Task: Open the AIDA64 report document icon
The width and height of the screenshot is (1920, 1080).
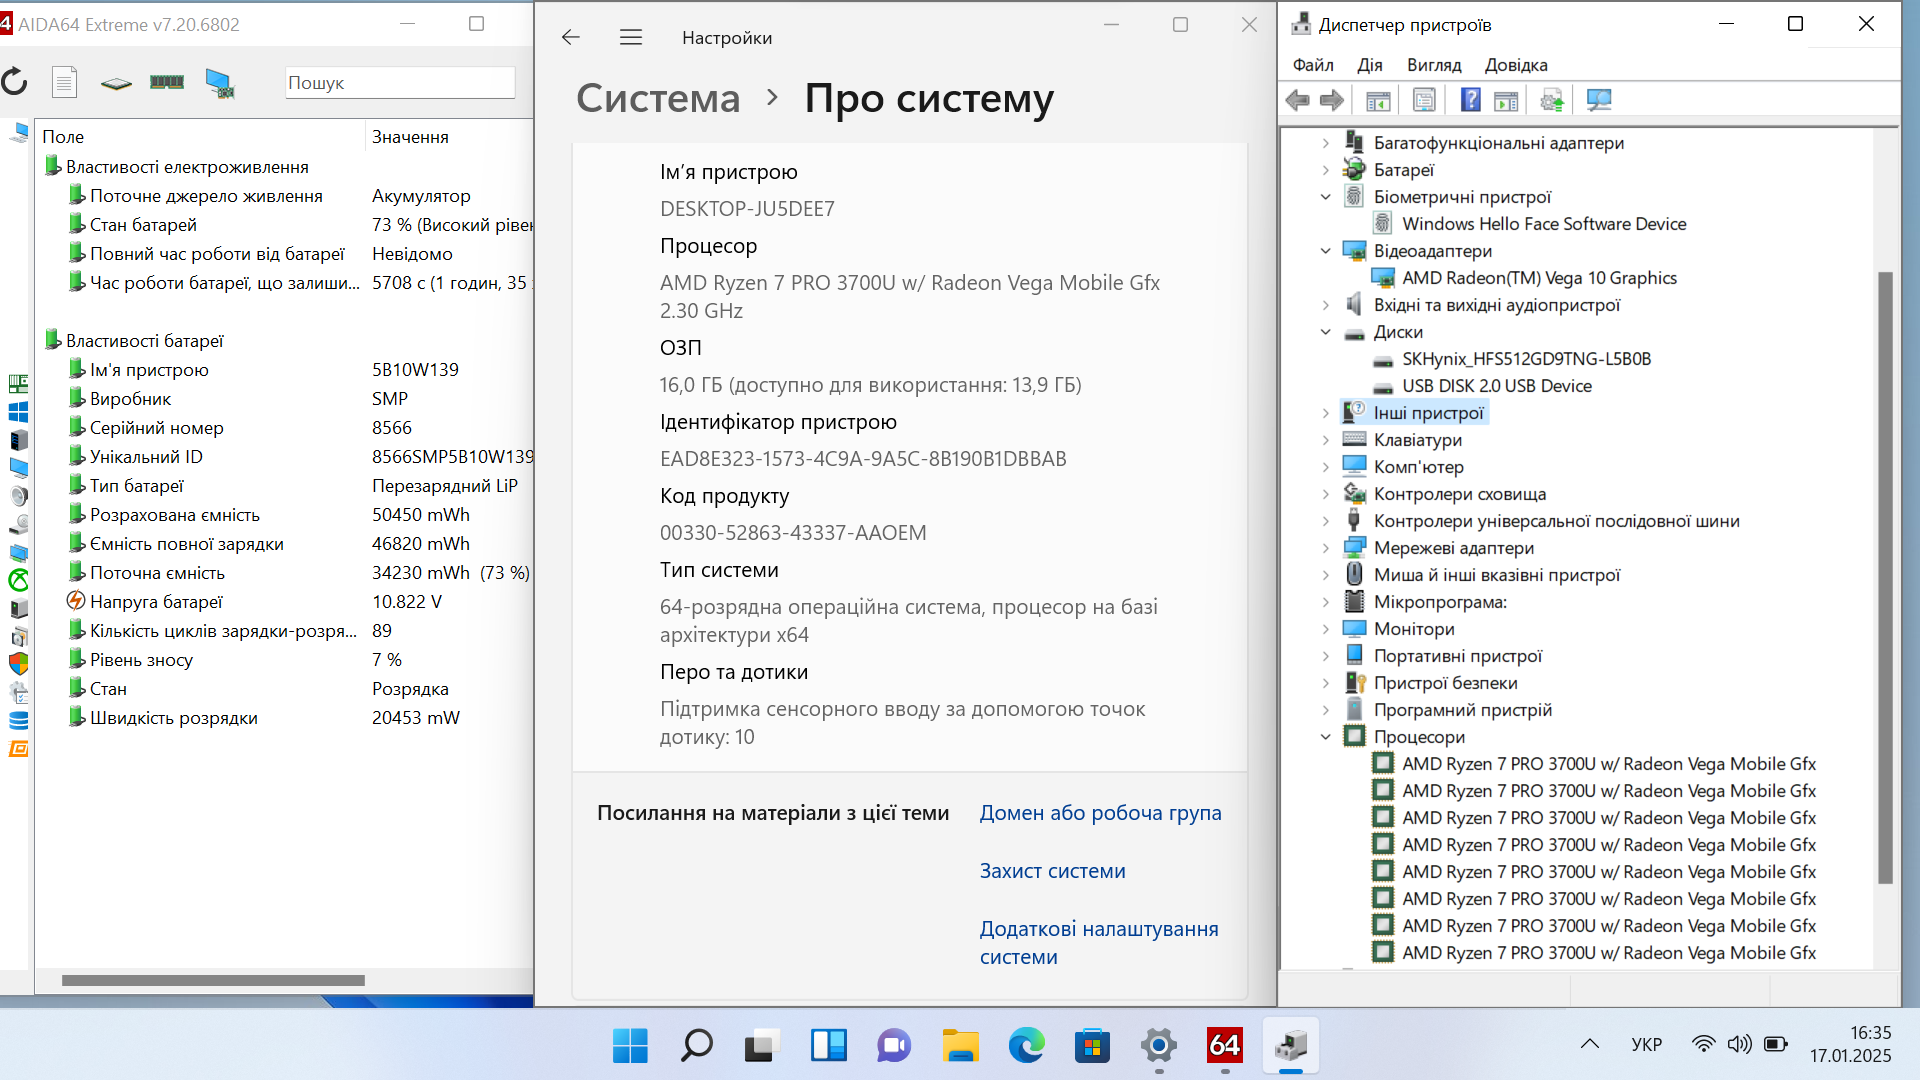Action: [64, 82]
